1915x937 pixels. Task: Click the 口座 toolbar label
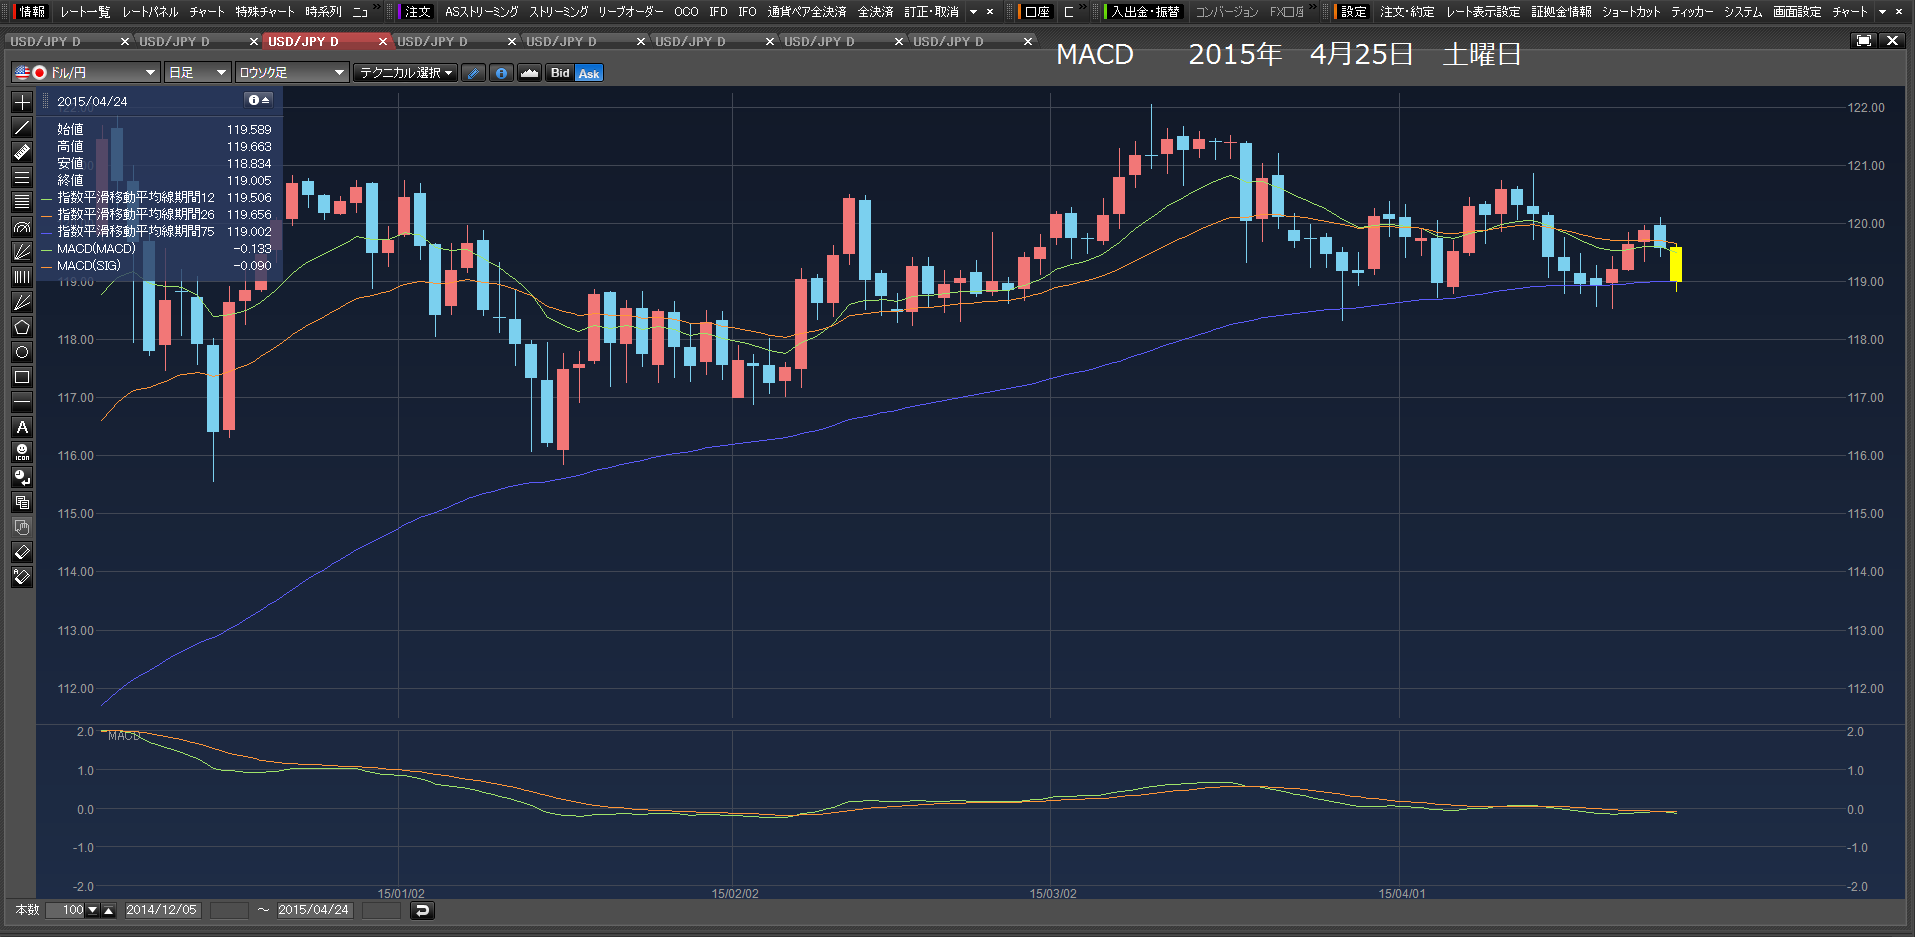click(x=1038, y=12)
